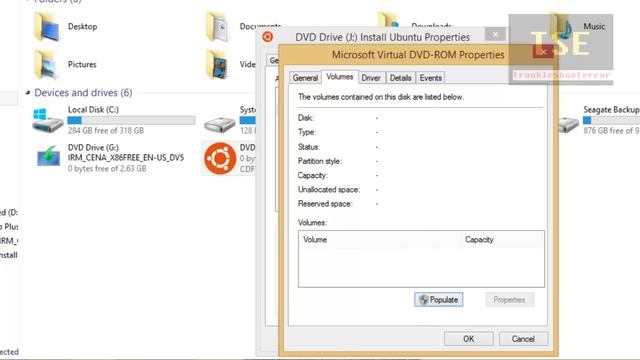Collapse the Devices and drives group
The width and height of the screenshot is (640, 360).
[x=28, y=93]
